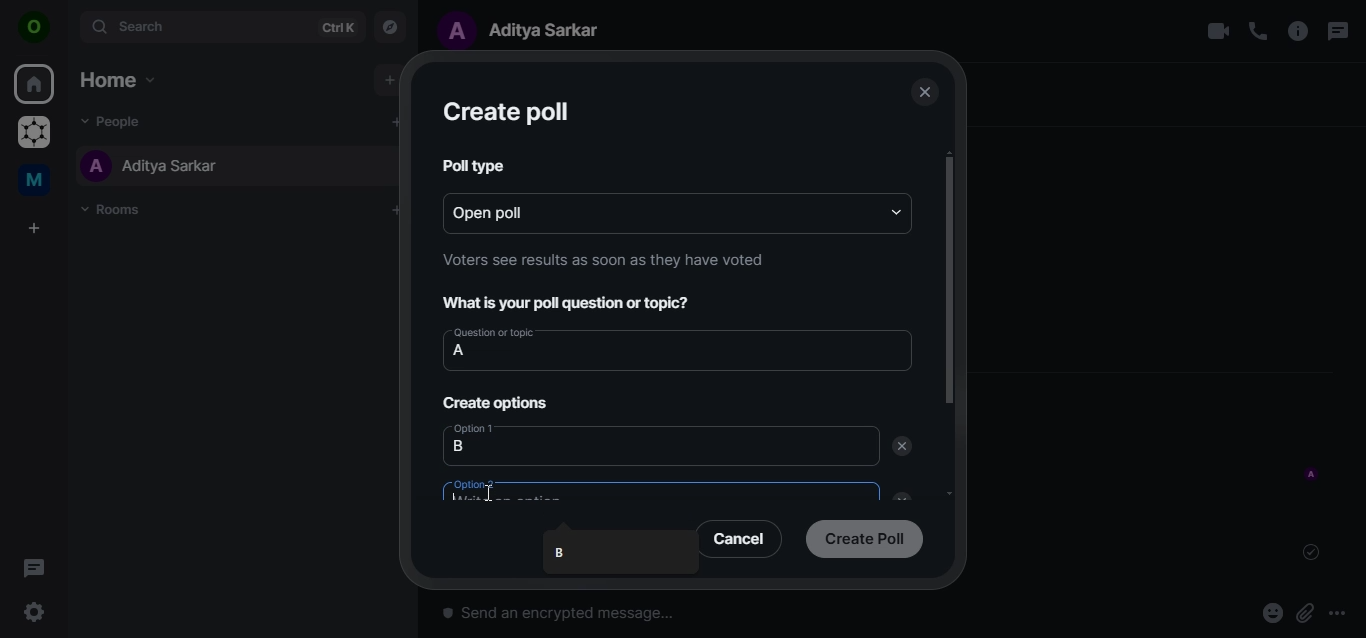Click the Question or topic field
Image resolution: width=1366 pixels, height=638 pixels.
(677, 352)
